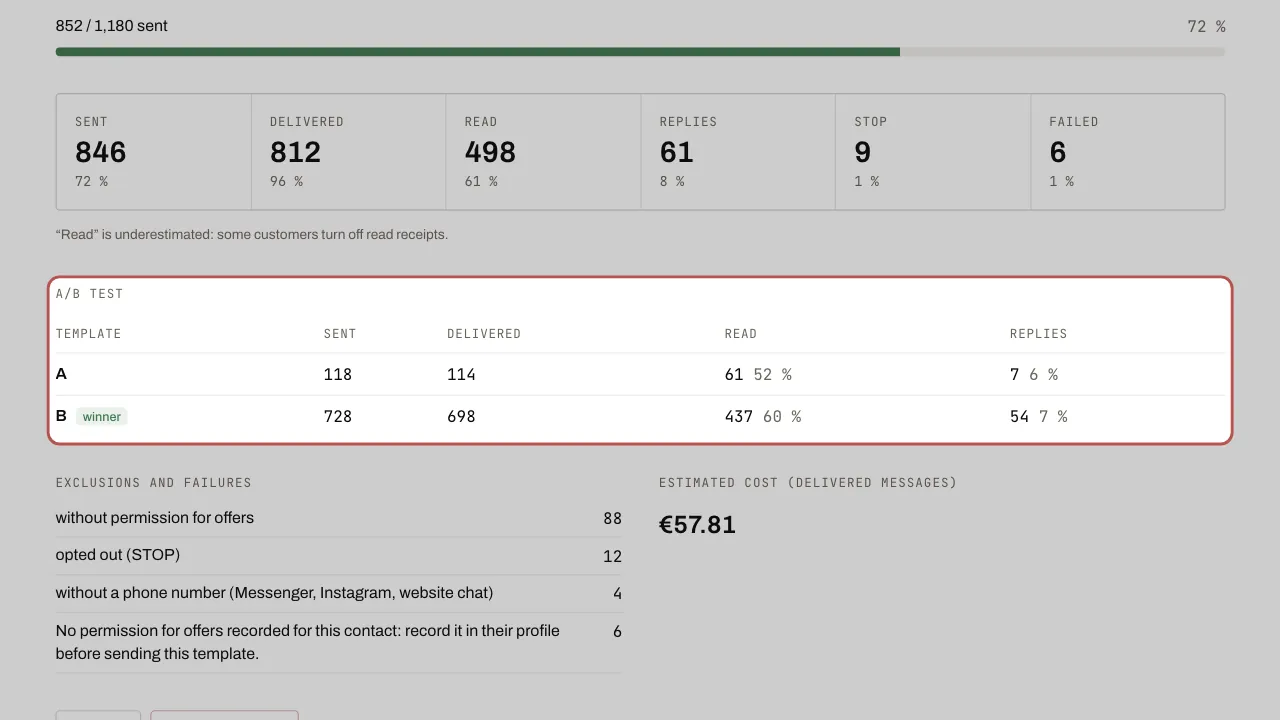This screenshot has height=720, width=1280.
Task: Select the 9 value in the Stop card
Action: pyautogui.click(x=863, y=152)
